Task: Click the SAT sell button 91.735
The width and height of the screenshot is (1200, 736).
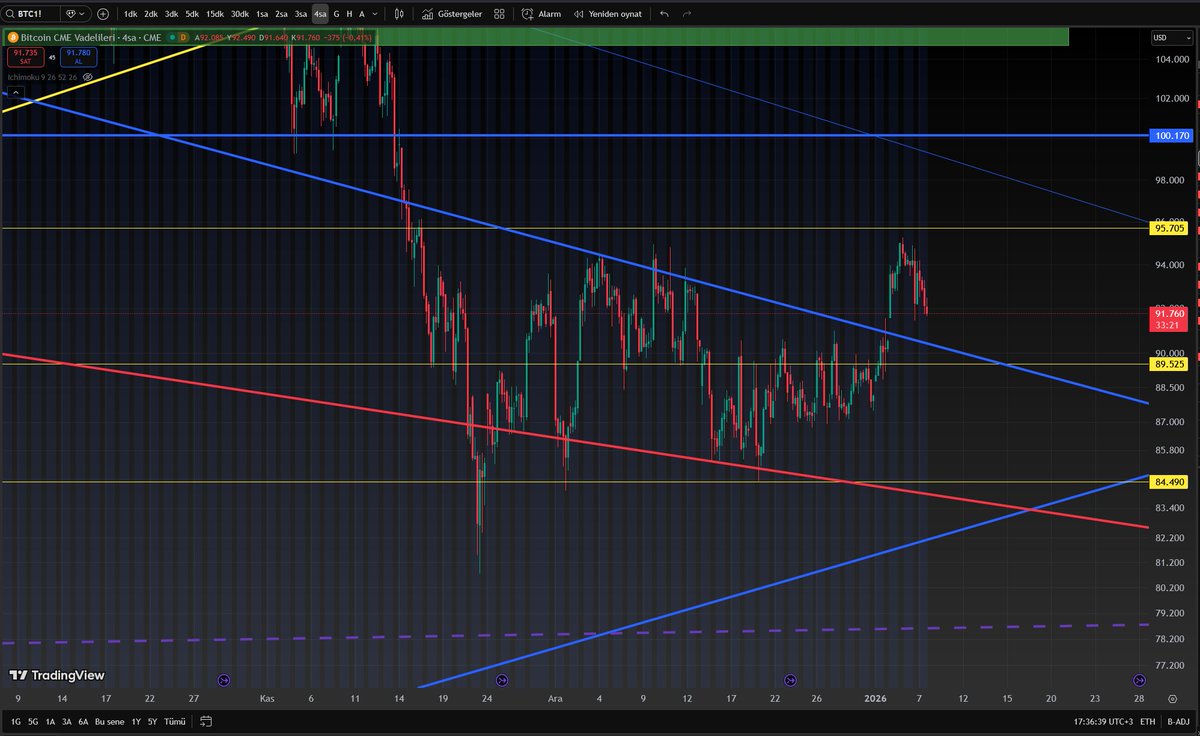Action: (x=25, y=55)
